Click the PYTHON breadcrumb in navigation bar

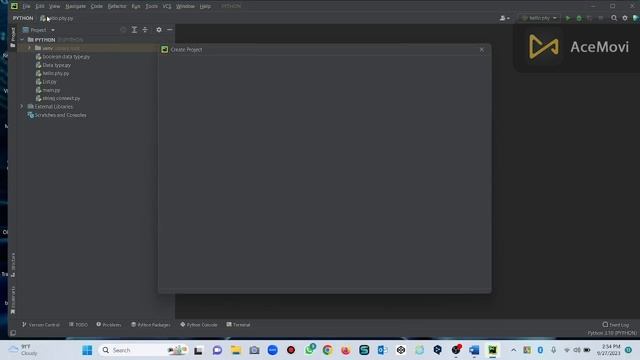pyautogui.click(x=23, y=18)
